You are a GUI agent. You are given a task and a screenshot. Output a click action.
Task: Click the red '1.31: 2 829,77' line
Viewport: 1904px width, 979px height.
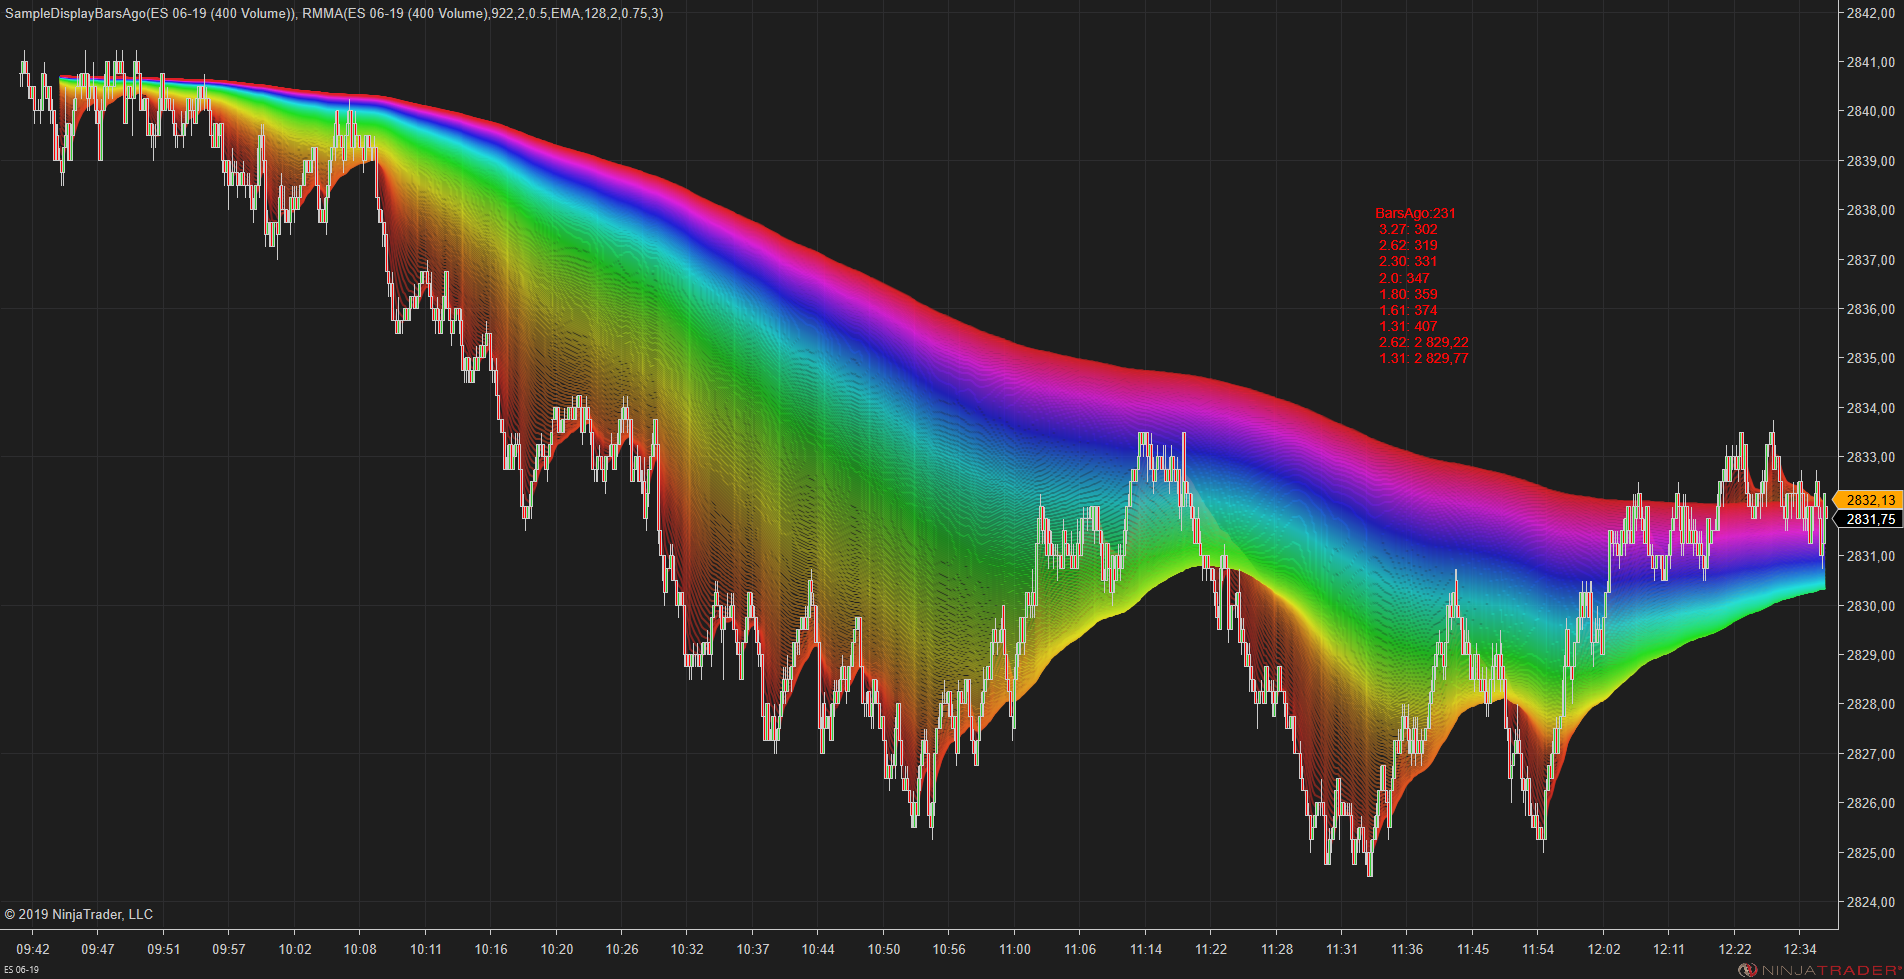[x=1424, y=358]
